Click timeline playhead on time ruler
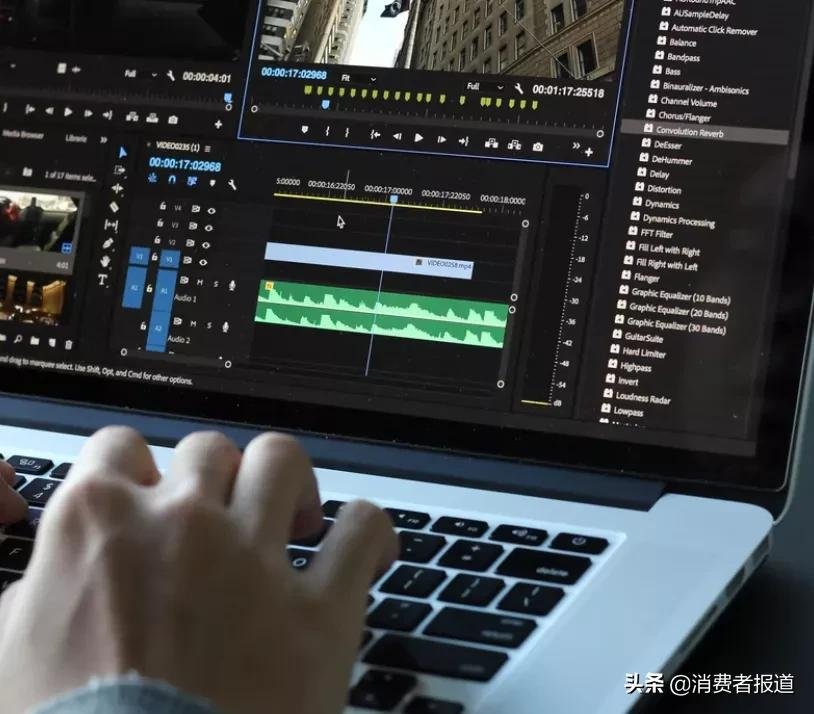Viewport: 814px width, 714px height. [394, 199]
